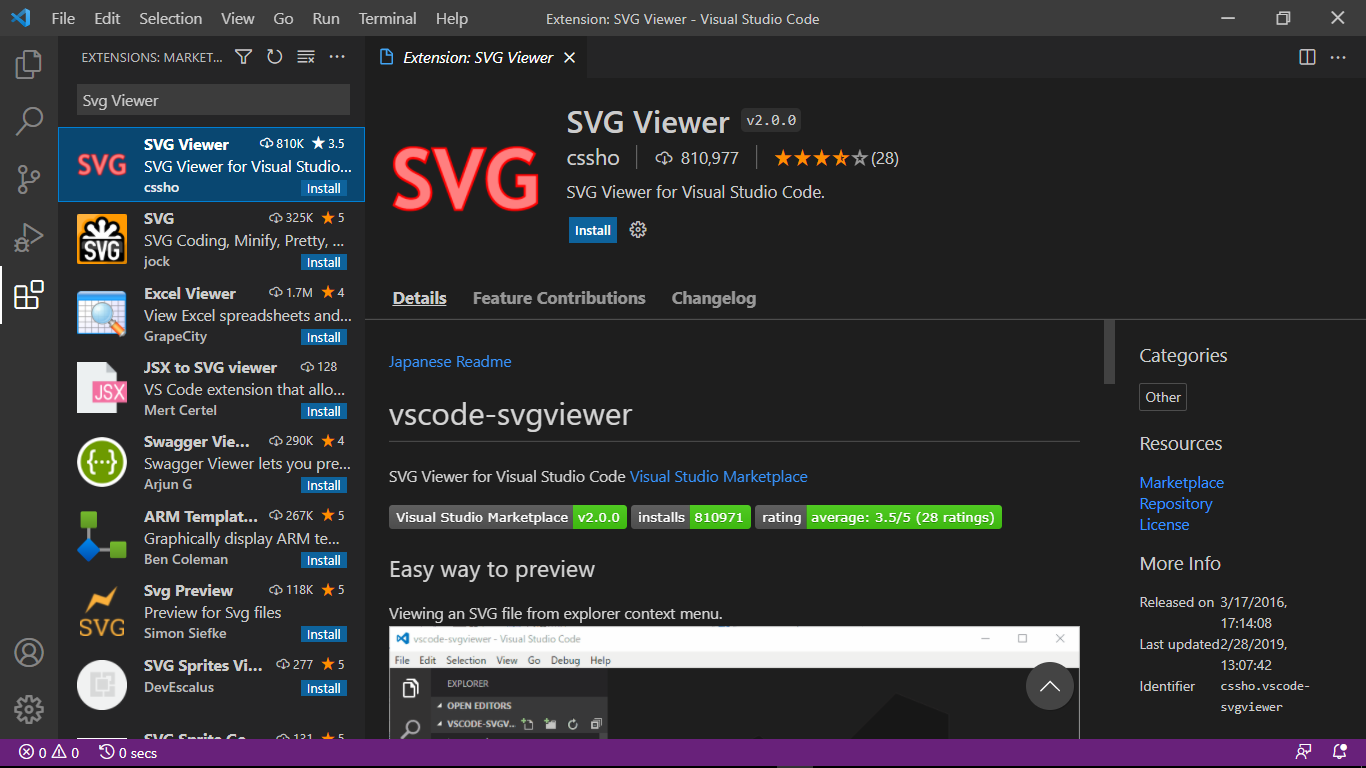Image resolution: width=1366 pixels, height=768 pixels.
Task: Open notifications bell in status bar
Action: (x=1340, y=752)
